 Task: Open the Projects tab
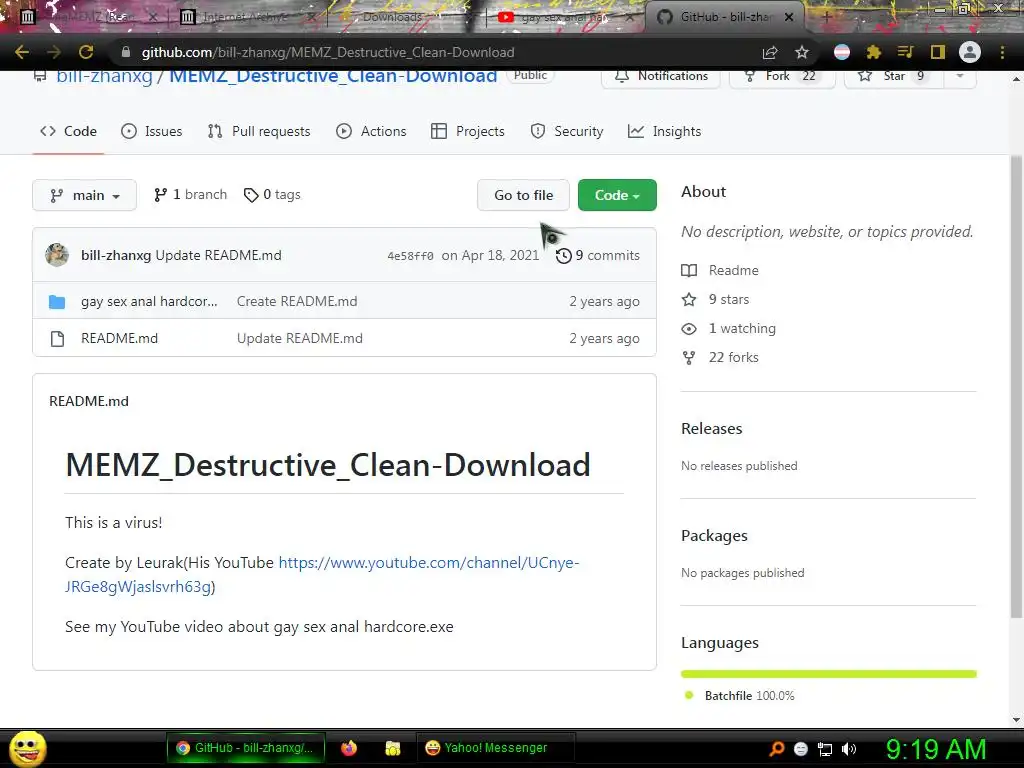click(x=468, y=131)
